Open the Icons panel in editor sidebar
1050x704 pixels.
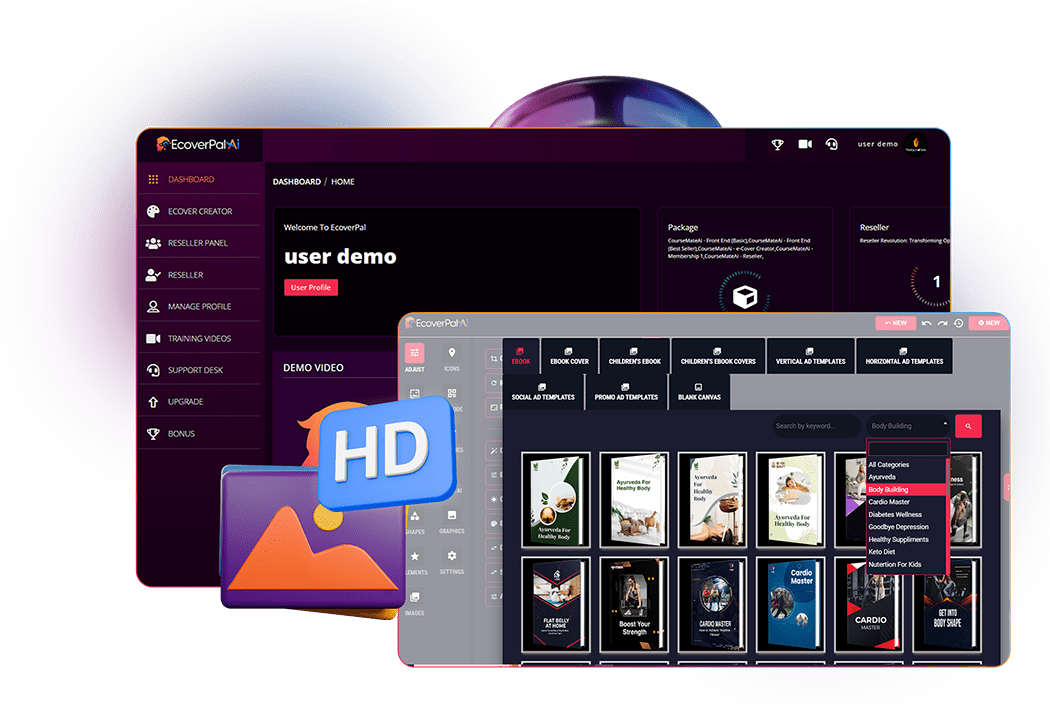(x=452, y=358)
